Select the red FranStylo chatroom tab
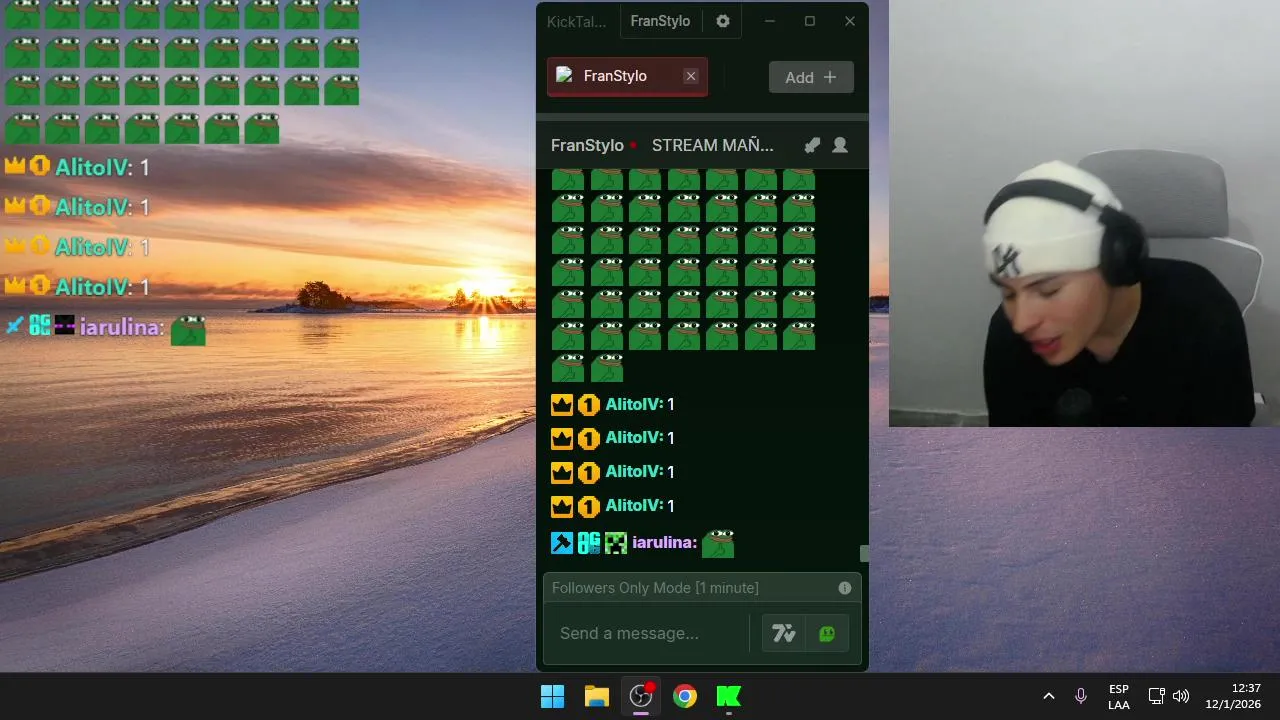This screenshot has width=1280, height=720. tap(627, 76)
